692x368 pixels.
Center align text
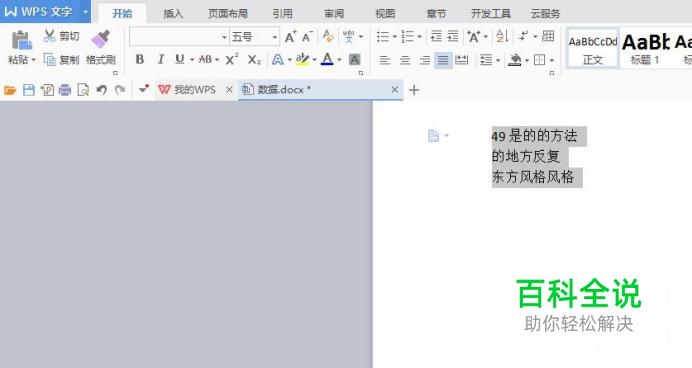(x=405, y=60)
